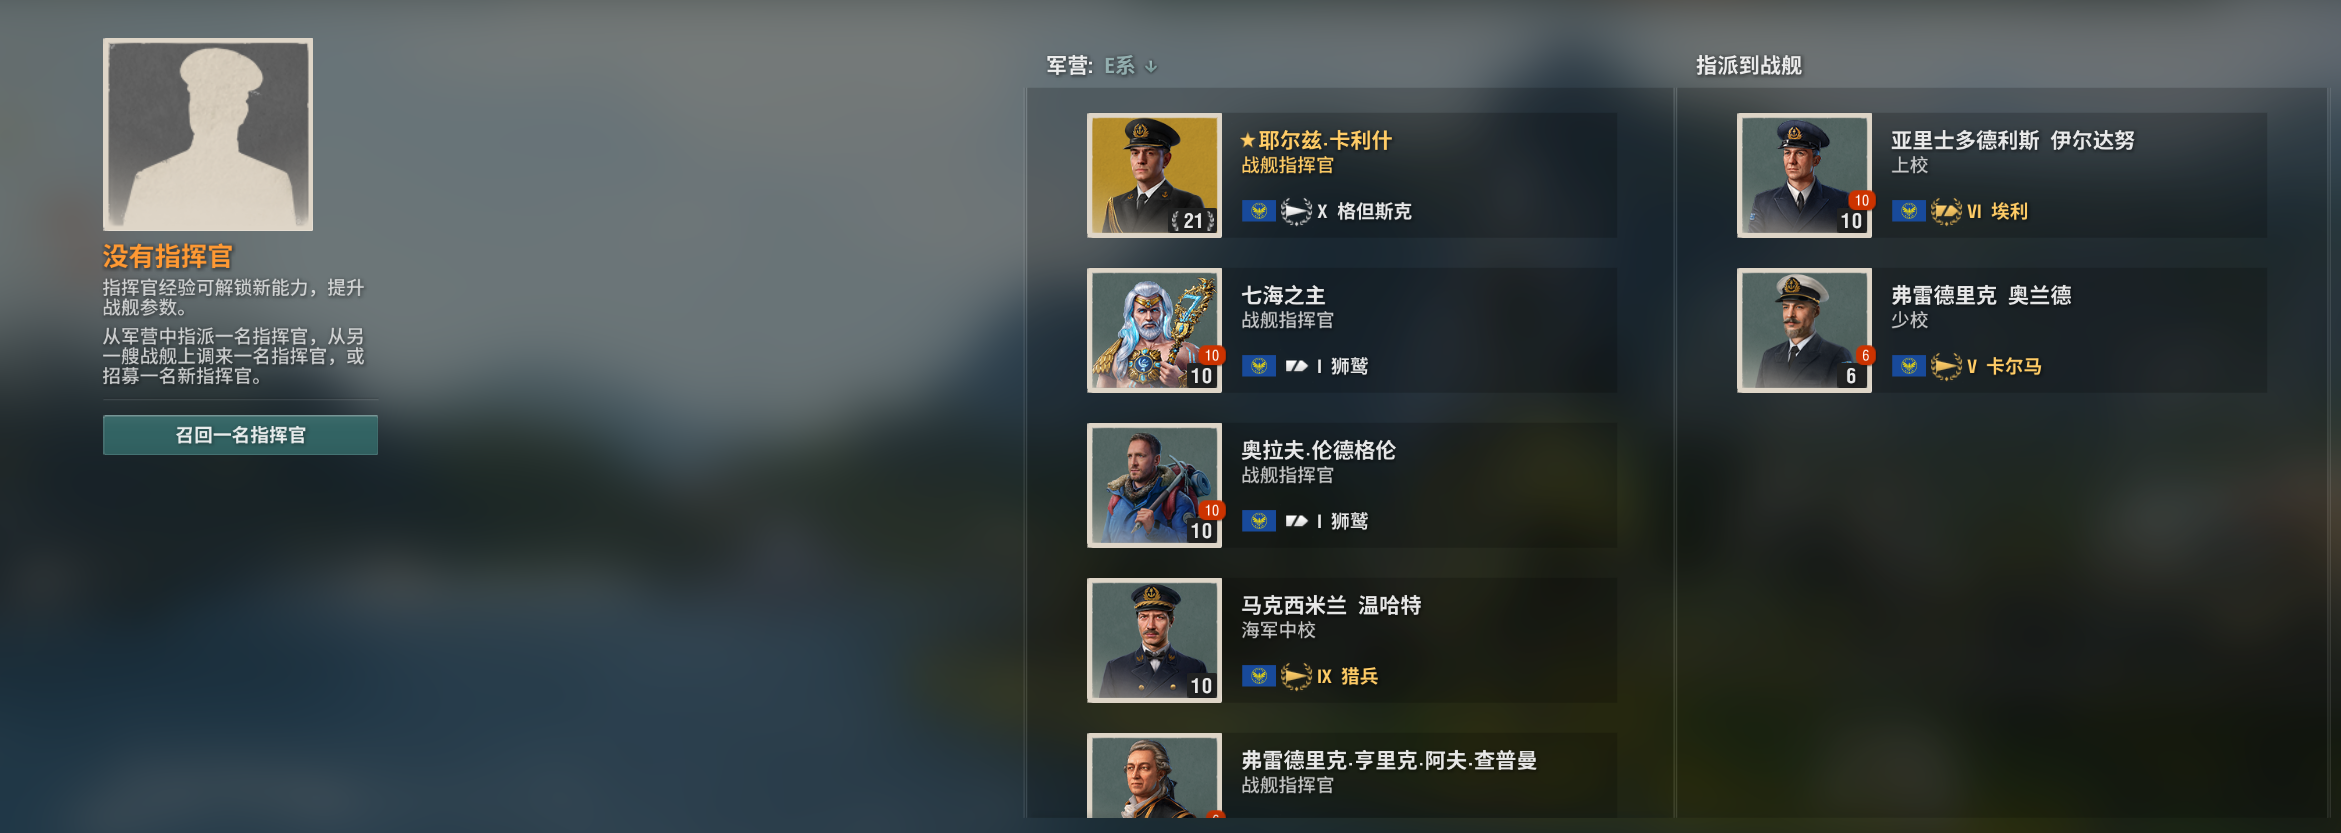Viewport: 2341px width, 833px height.
Task: Click the 召回一名指挥官 button
Action: pyautogui.click(x=240, y=435)
